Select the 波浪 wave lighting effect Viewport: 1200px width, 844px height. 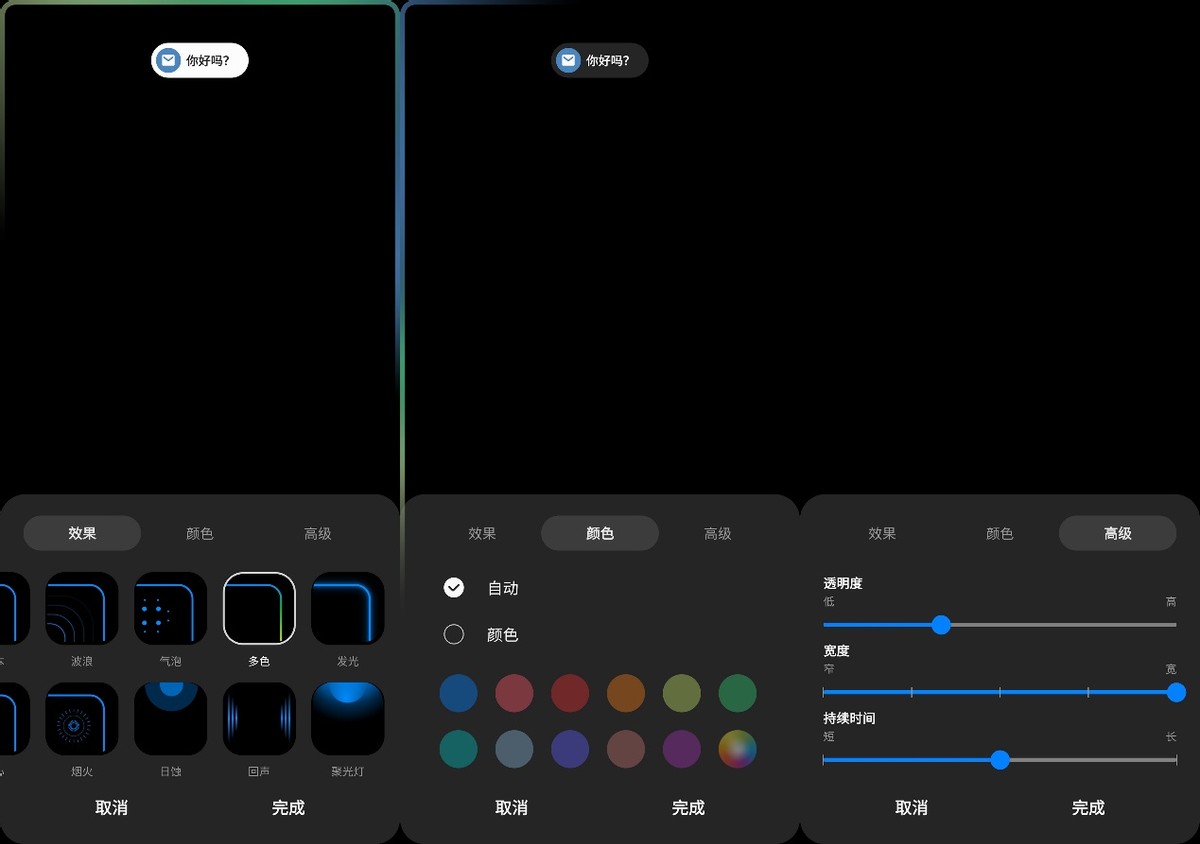click(x=82, y=608)
